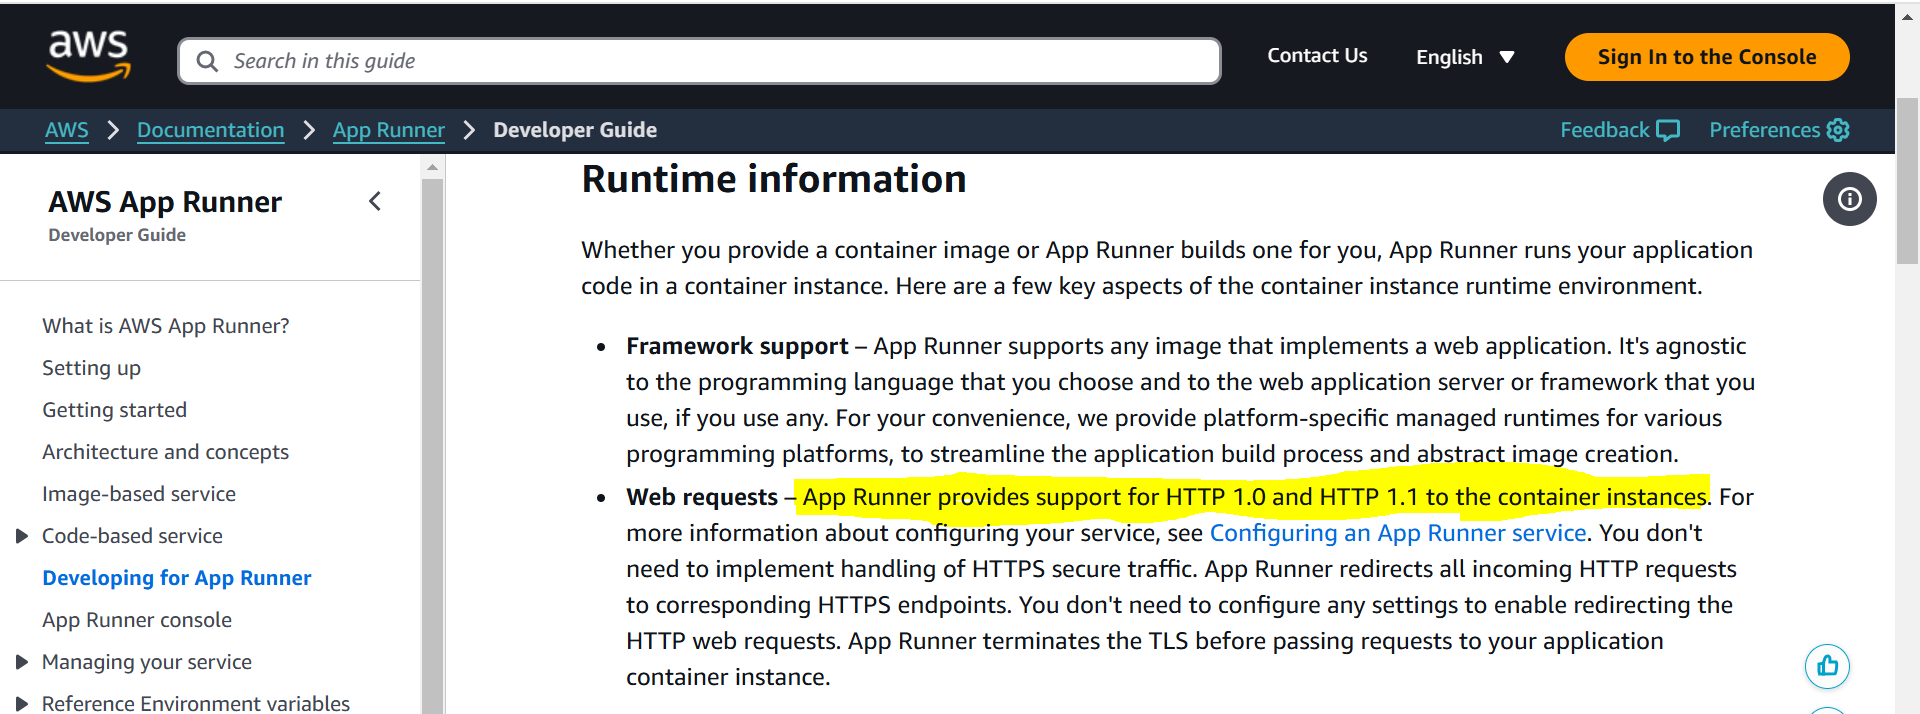Screen dimensions: 1920x714
Task: Click the page vertical scrollbar thumb
Action: tap(1907, 180)
